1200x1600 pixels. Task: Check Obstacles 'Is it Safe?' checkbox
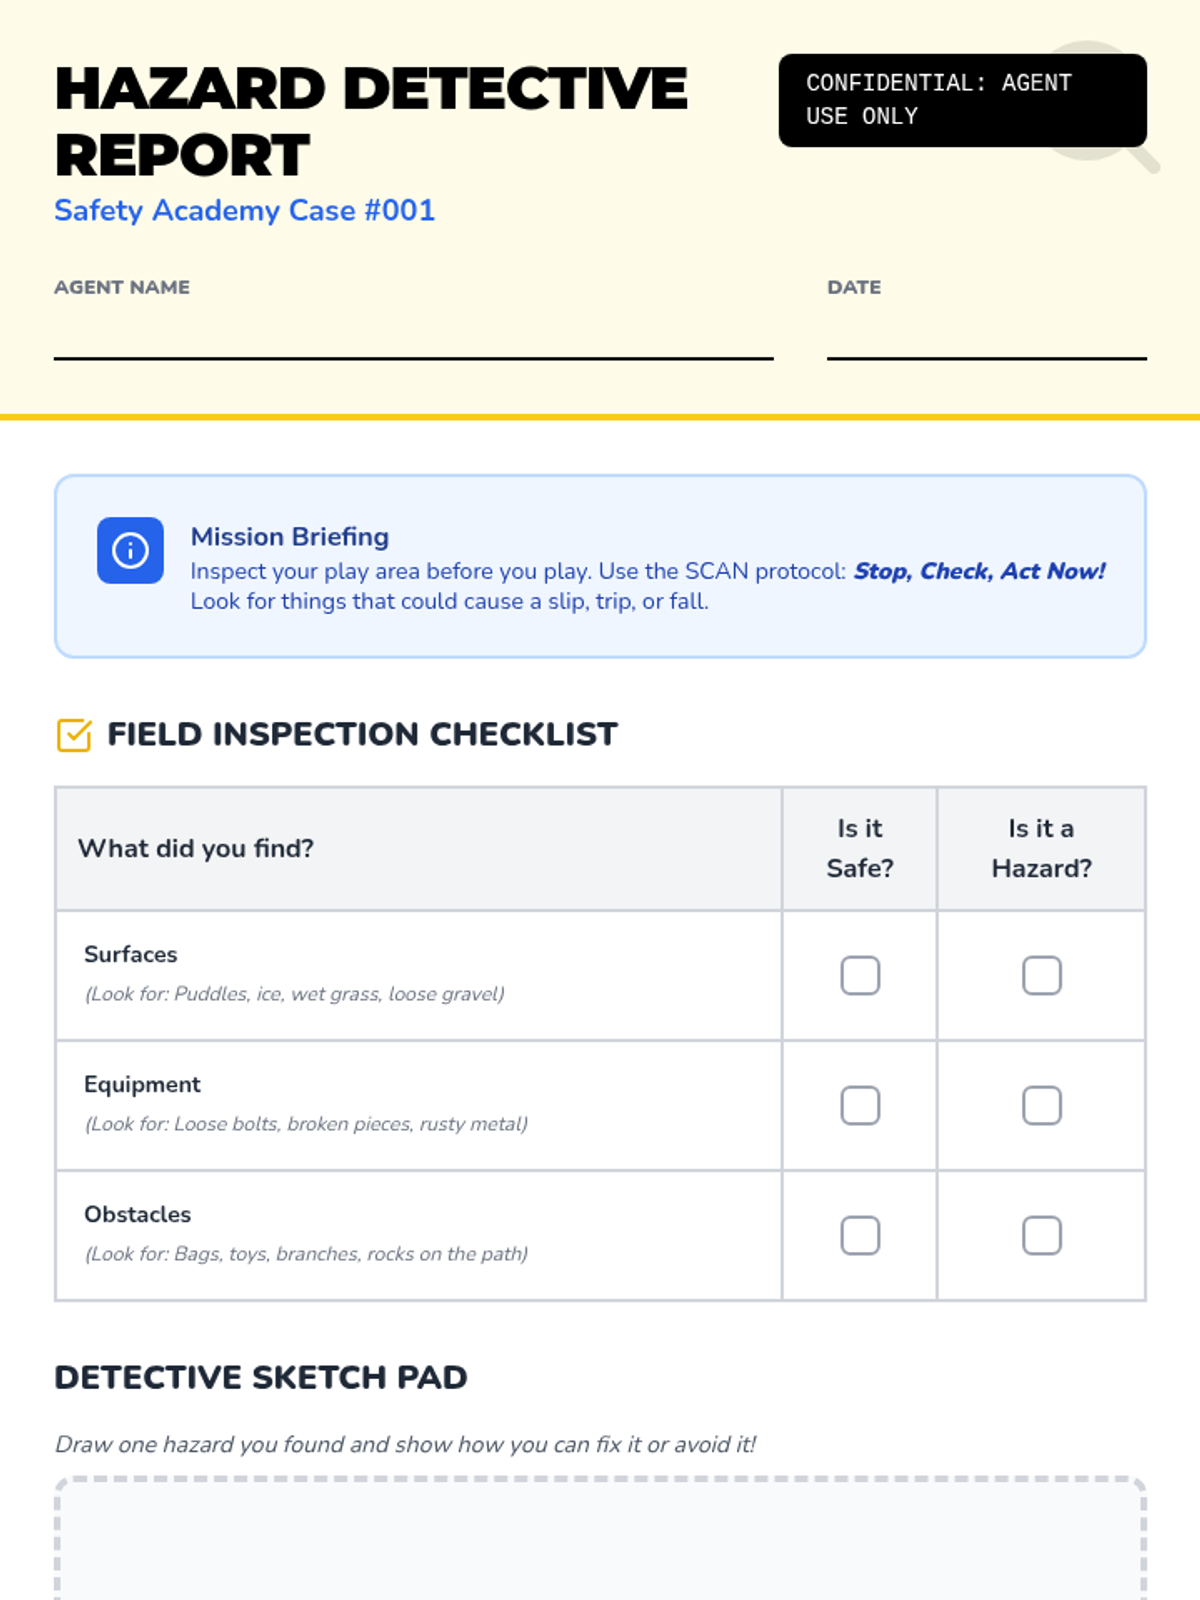[x=860, y=1235]
